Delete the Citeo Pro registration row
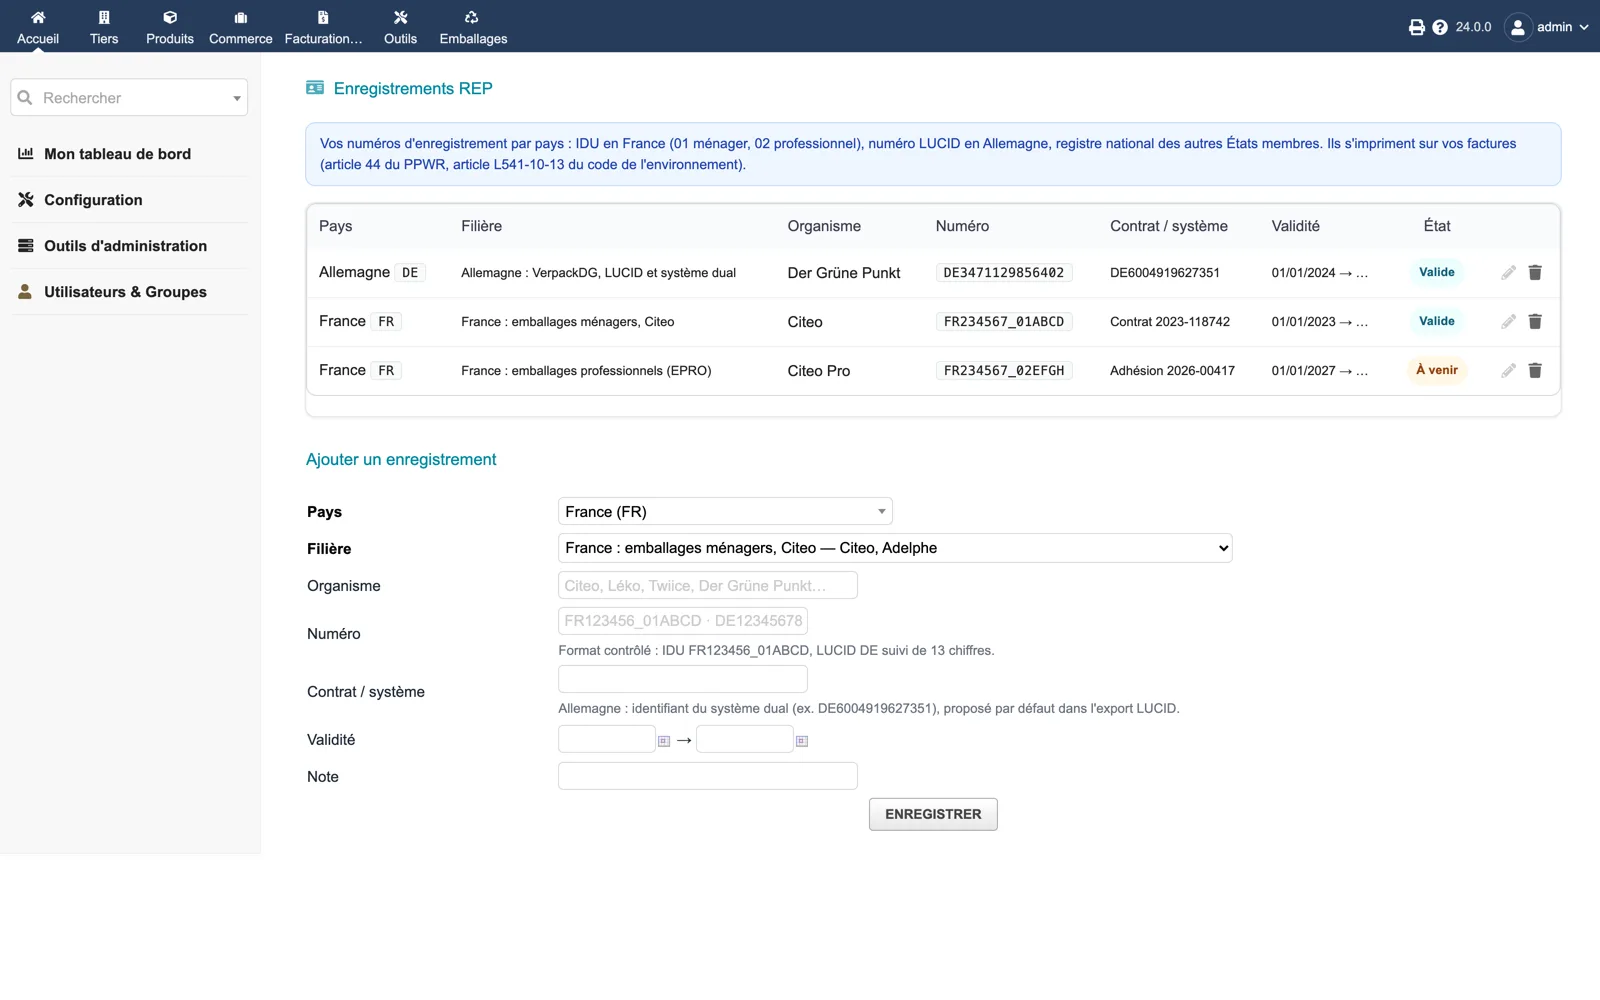1600x1000 pixels. [x=1535, y=371]
